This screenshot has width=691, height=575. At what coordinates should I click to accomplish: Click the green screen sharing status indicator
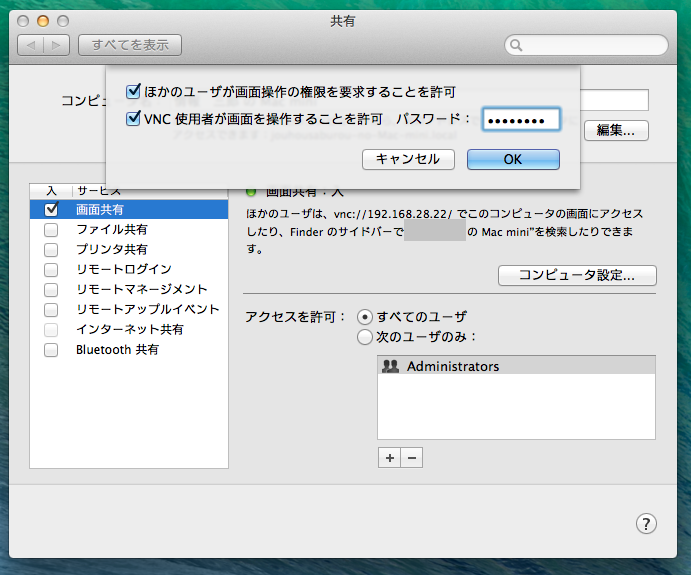click(251, 192)
